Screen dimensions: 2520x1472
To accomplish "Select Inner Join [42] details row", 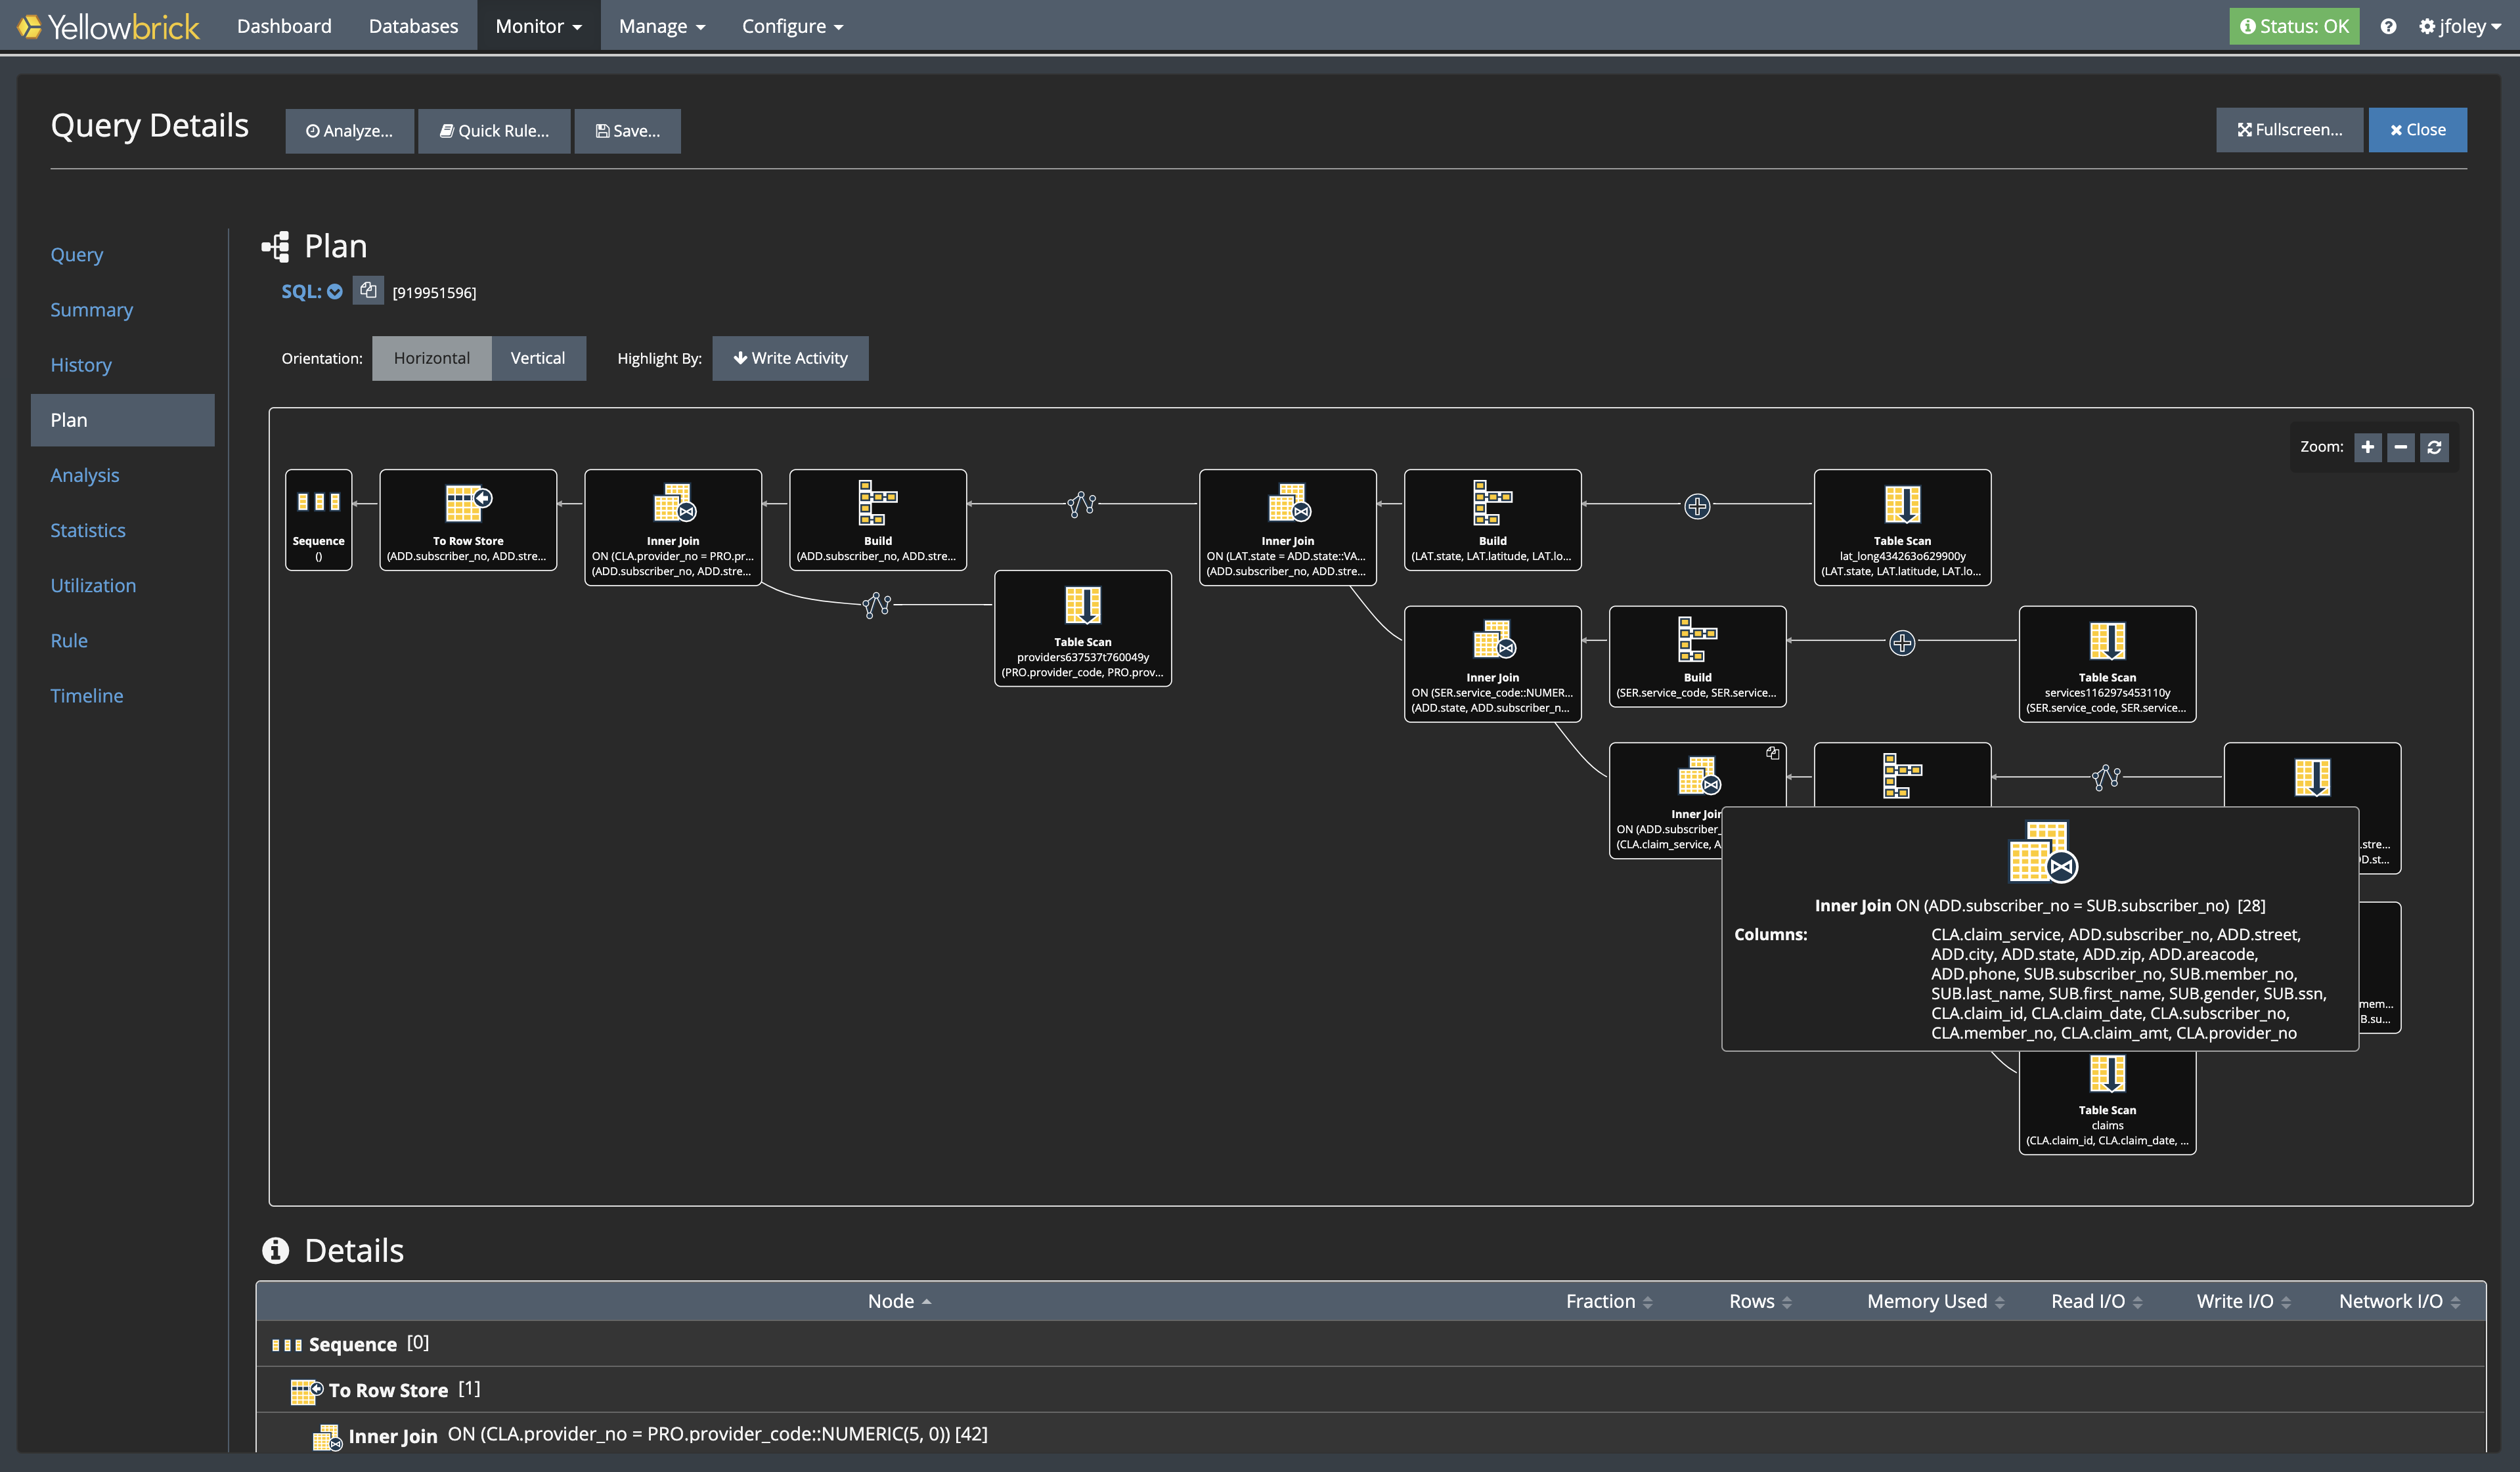I will (1370, 1434).
